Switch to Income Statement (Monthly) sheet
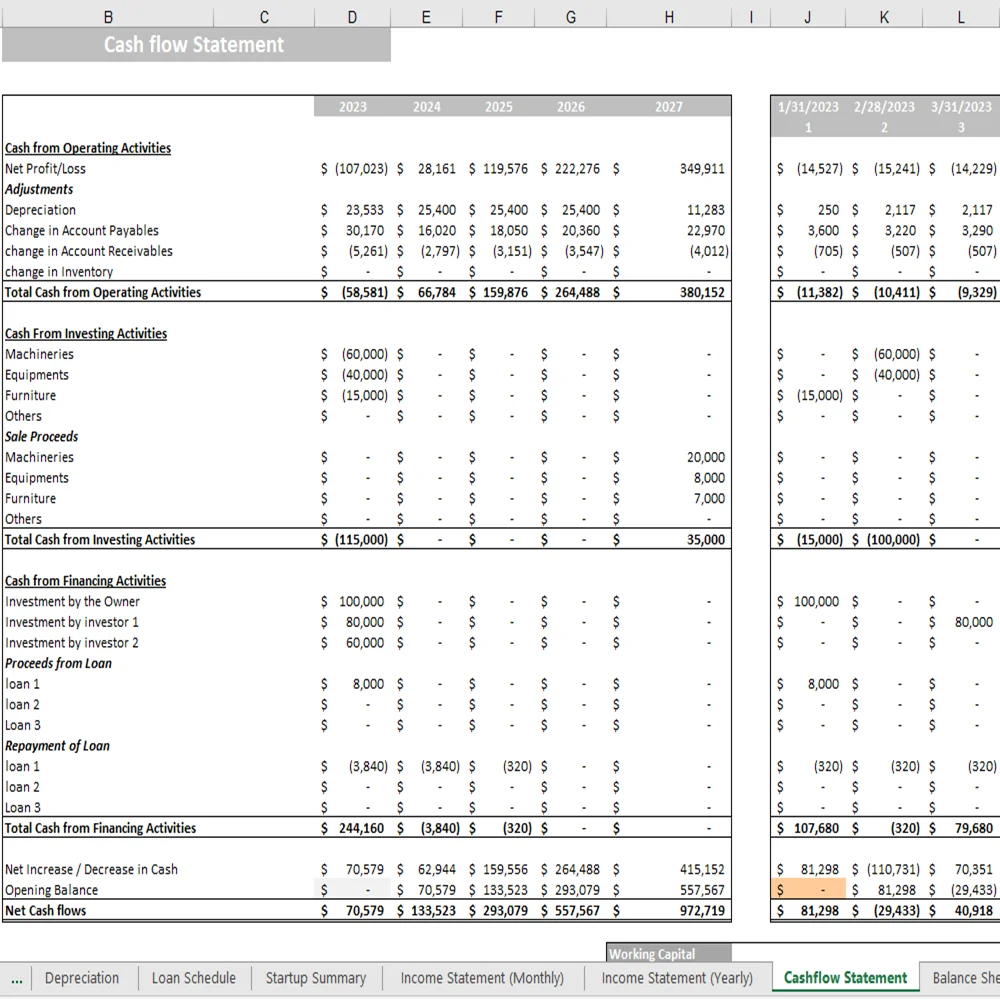Image resolution: width=1000 pixels, height=1000 pixels. click(x=482, y=978)
